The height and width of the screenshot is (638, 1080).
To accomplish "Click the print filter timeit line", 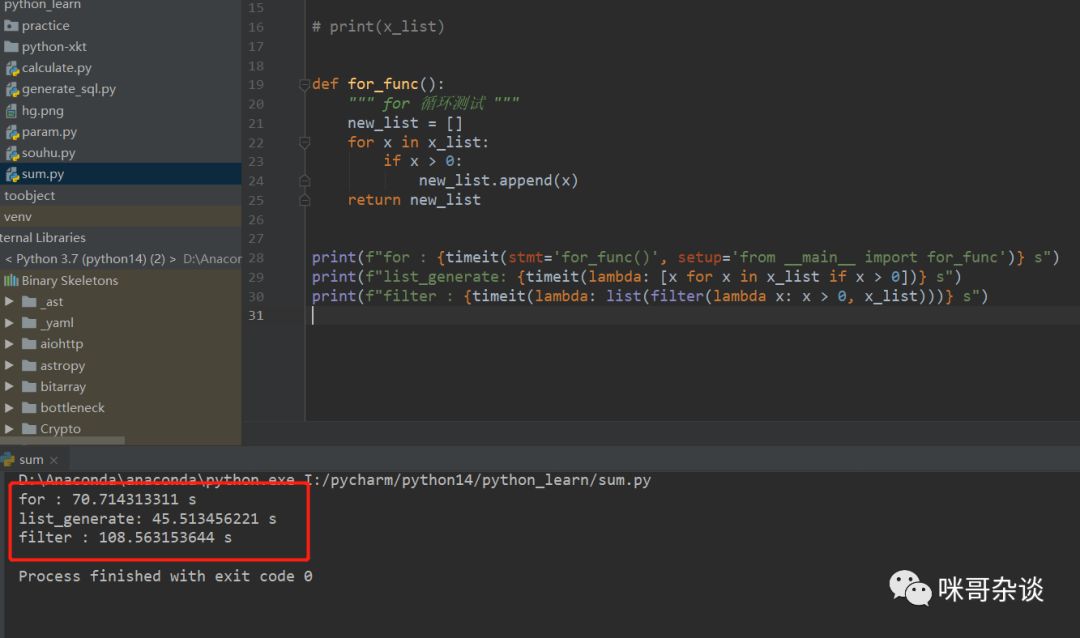I will pyautogui.click(x=650, y=296).
